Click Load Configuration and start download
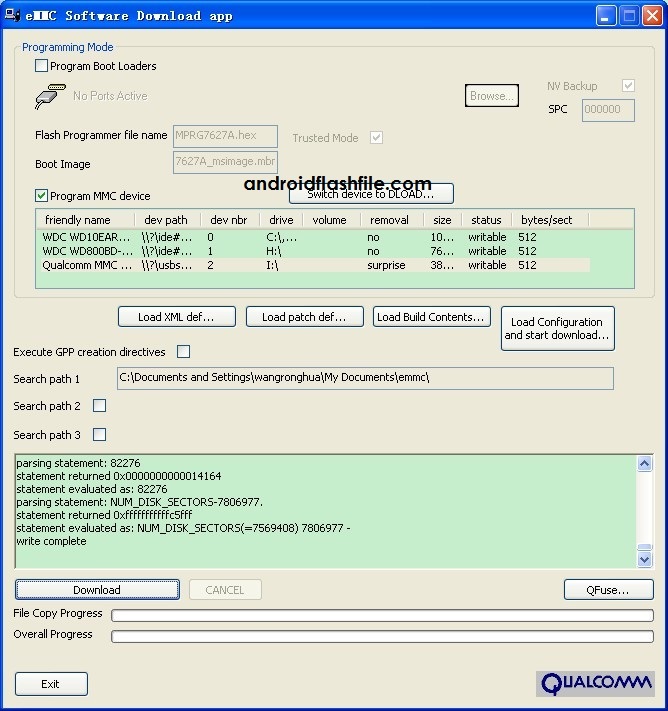Viewport: 668px width, 711px height. (558, 328)
